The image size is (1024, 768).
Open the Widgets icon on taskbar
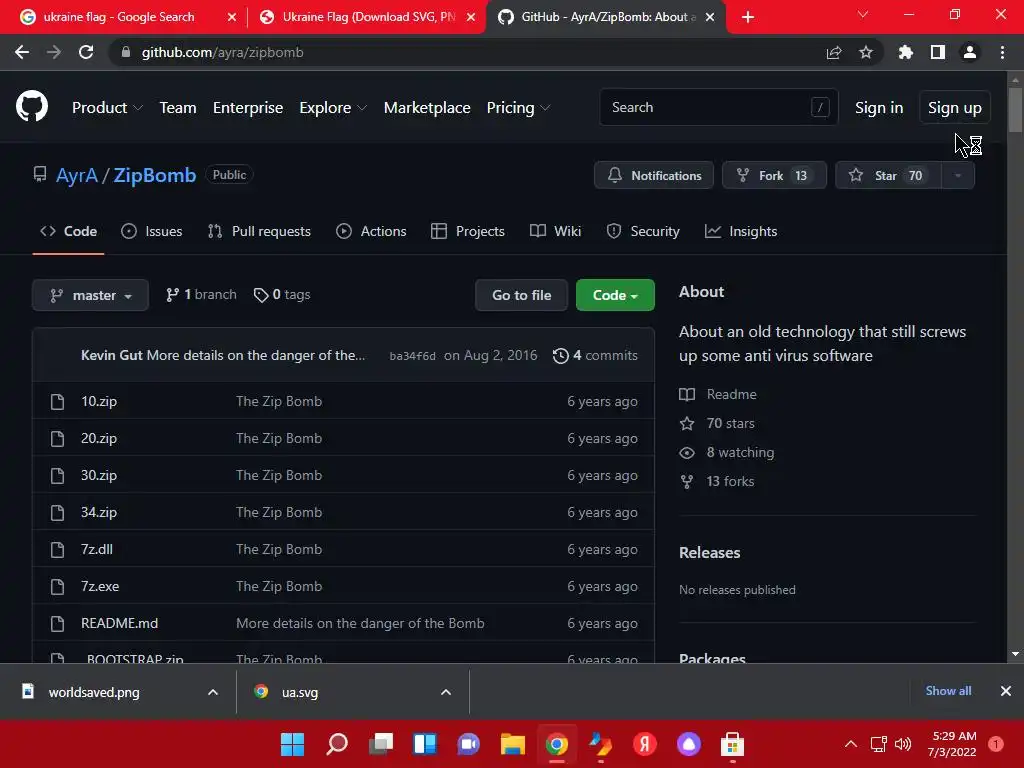coord(424,744)
